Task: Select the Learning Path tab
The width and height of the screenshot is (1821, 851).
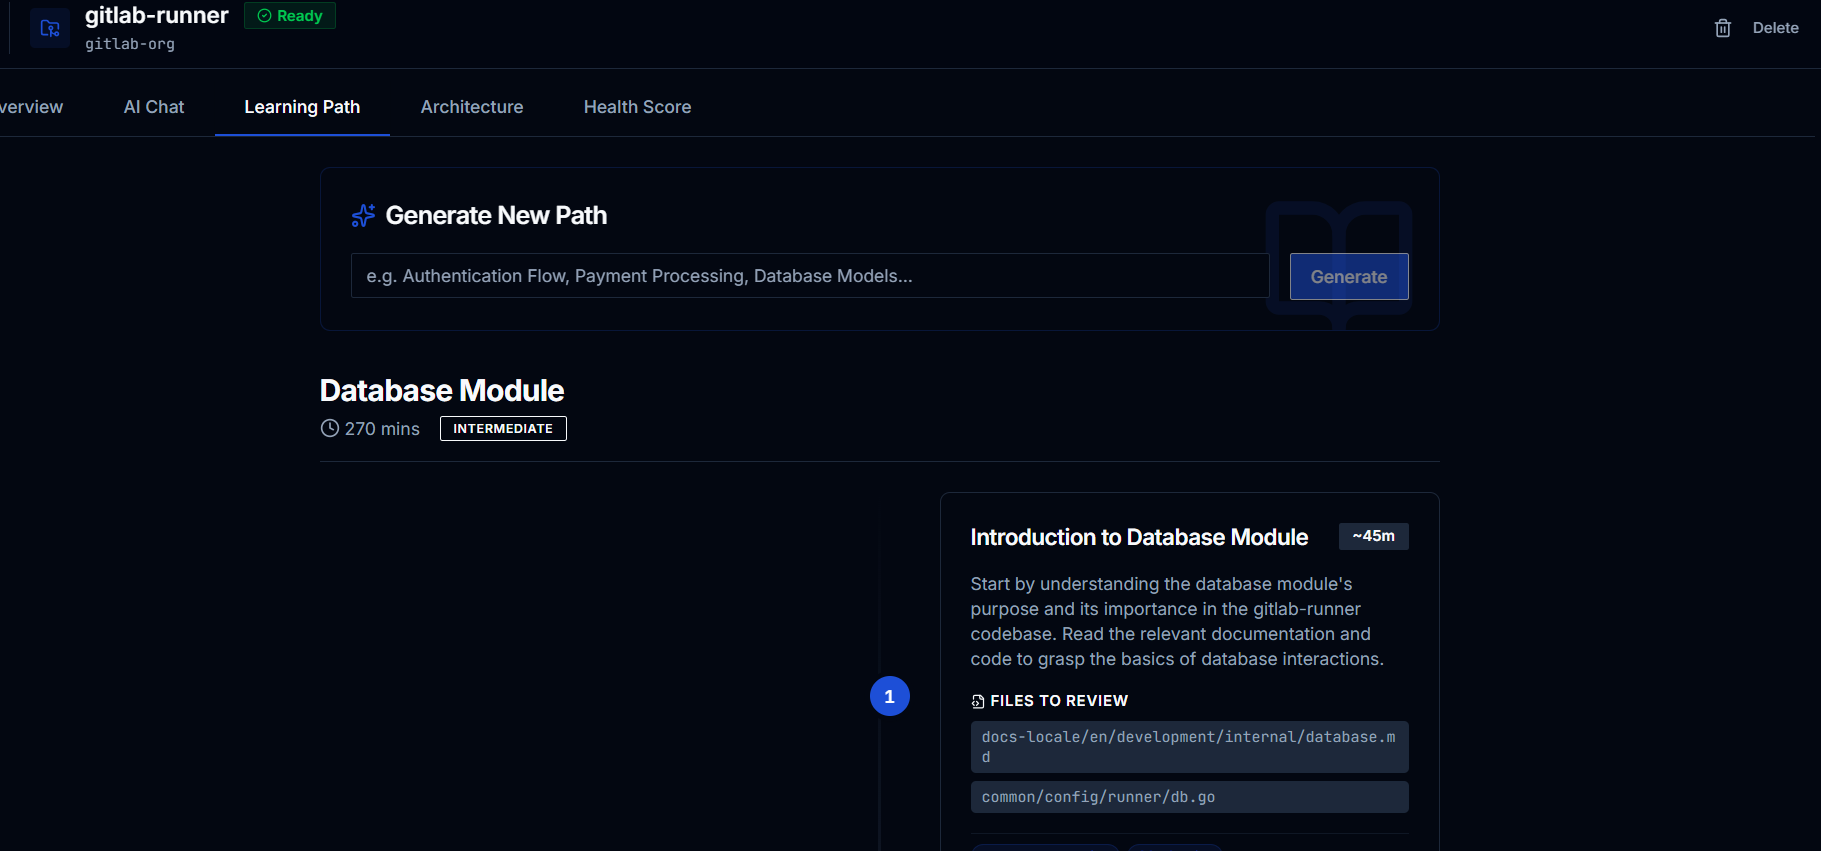Action: [302, 107]
